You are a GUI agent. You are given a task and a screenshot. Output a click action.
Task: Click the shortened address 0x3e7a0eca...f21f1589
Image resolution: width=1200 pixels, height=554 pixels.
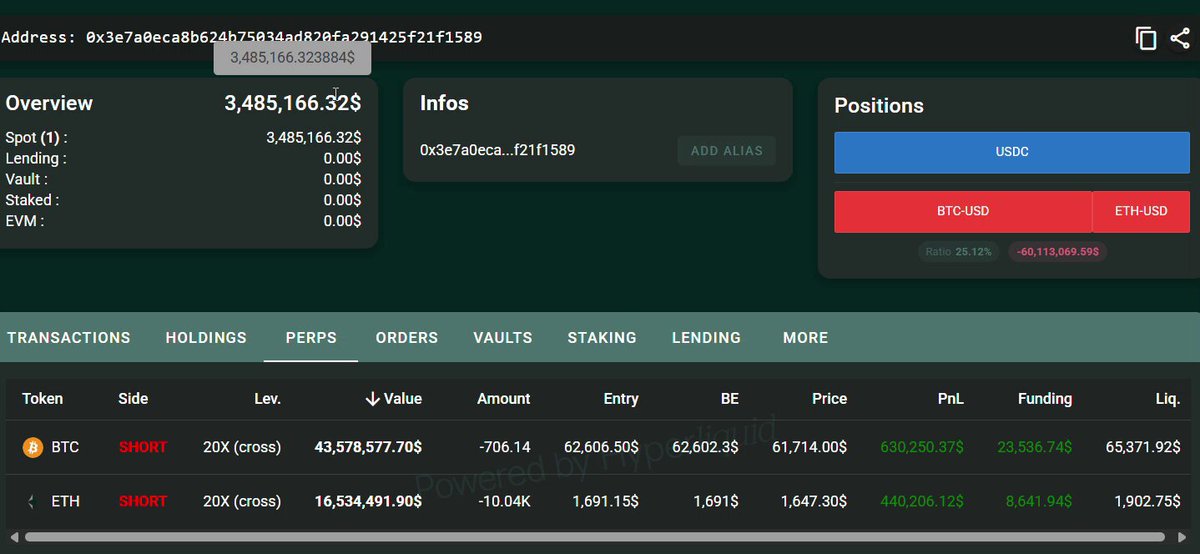click(497, 150)
